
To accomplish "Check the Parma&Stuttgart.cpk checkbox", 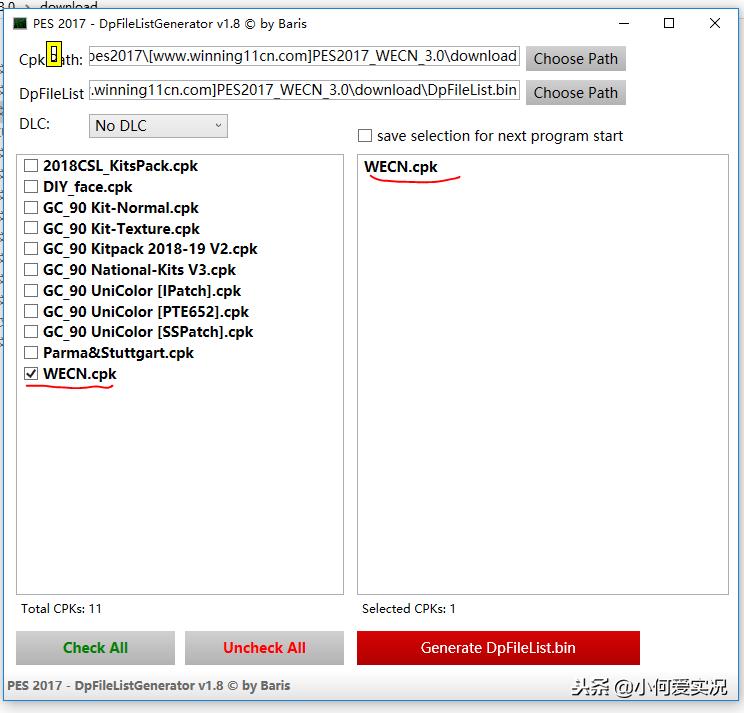I will pyautogui.click(x=31, y=352).
